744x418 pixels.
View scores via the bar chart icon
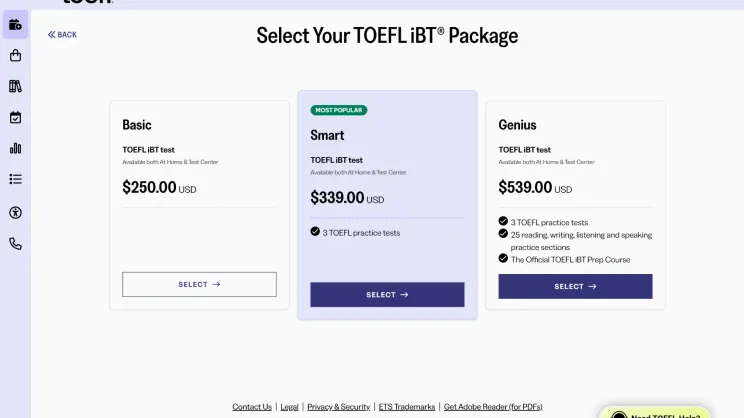15,148
